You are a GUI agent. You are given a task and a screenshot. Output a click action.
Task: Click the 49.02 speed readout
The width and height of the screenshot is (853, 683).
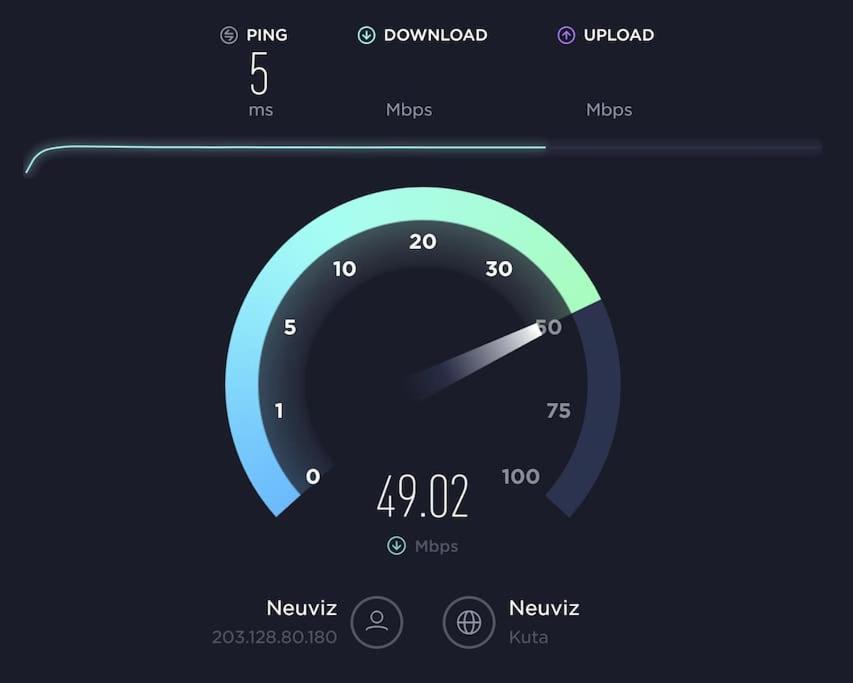(x=422, y=495)
